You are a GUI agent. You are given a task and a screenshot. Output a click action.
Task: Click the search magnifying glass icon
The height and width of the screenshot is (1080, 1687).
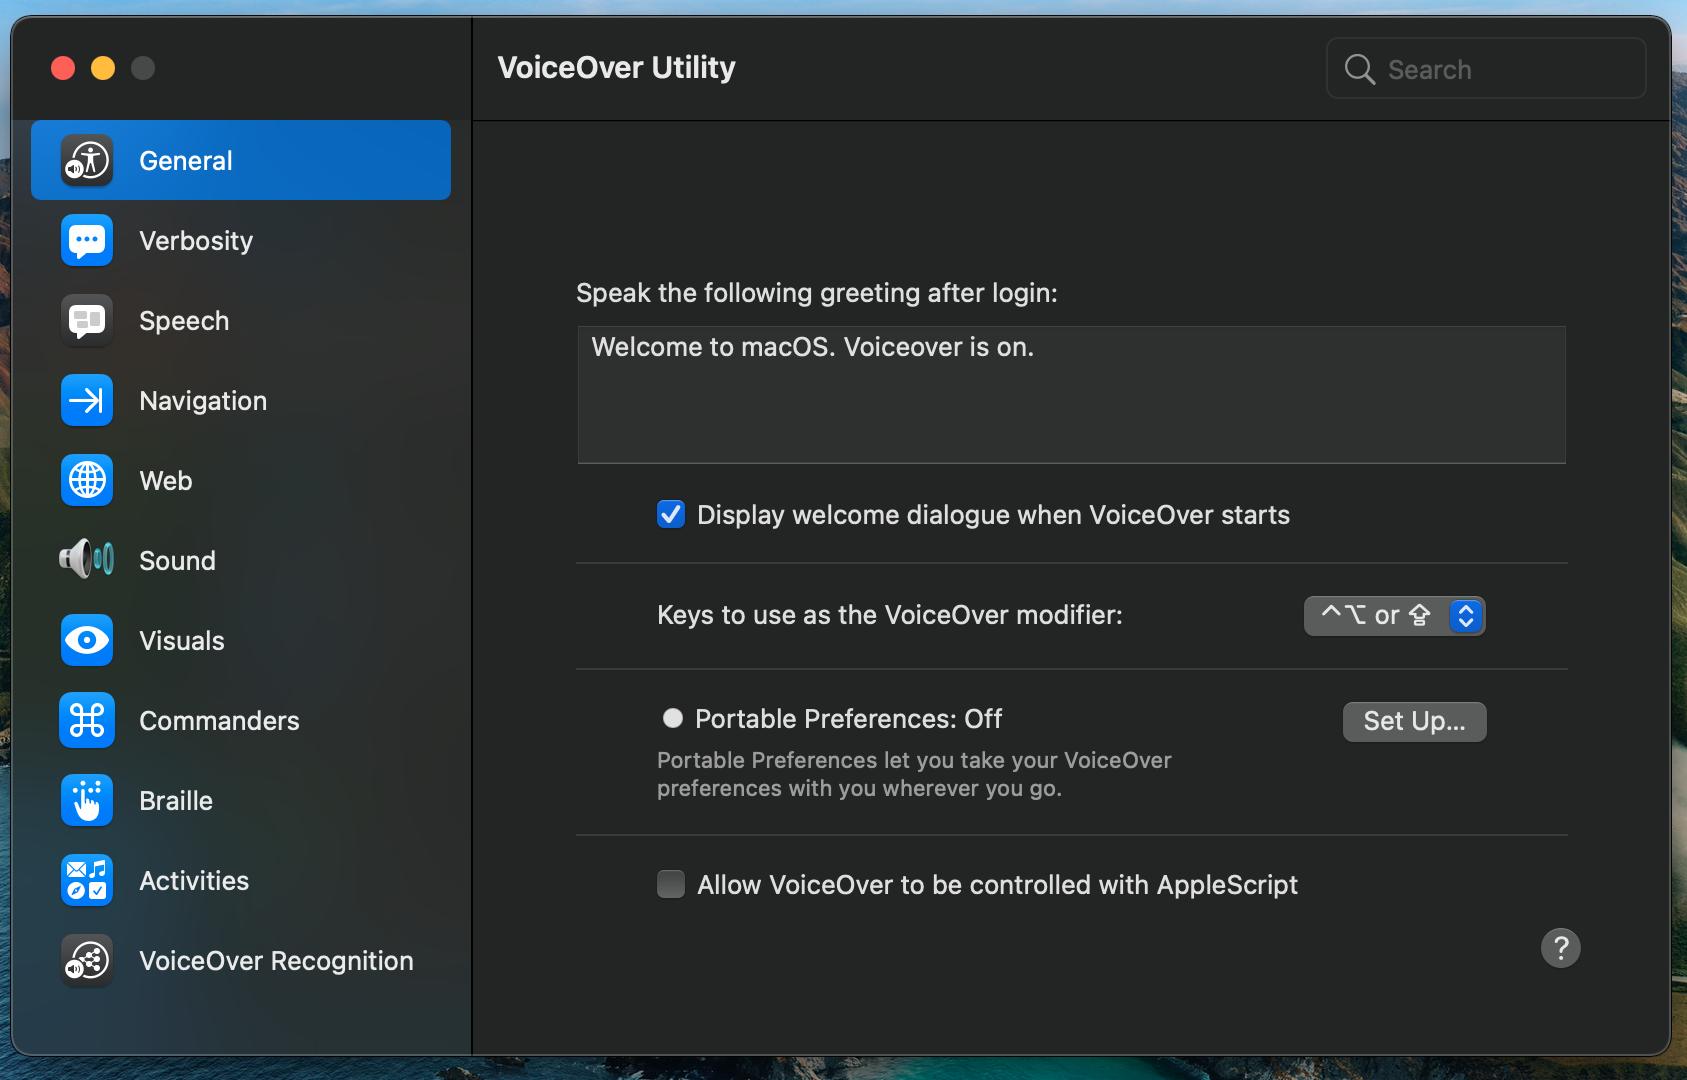1360,70
